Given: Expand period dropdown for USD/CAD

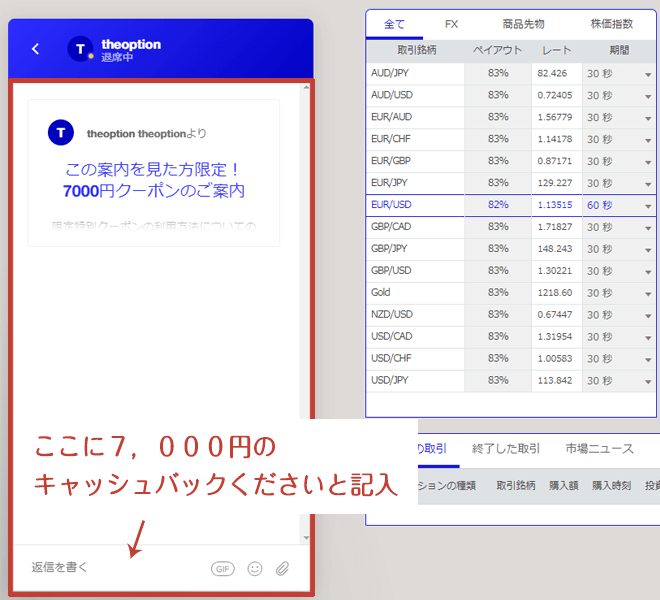Looking at the screenshot, I should [648, 338].
